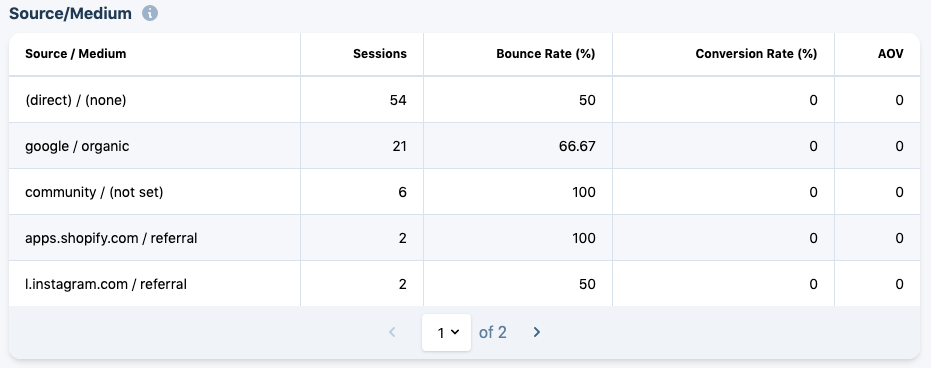The height and width of the screenshot is (368, 931).
Task: Select the google / organic row
Action: (464, 146)
